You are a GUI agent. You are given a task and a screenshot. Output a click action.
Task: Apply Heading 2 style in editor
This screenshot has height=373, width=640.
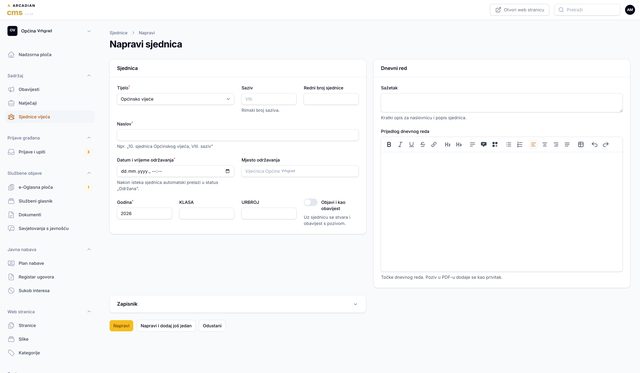[x=447, y=144]
